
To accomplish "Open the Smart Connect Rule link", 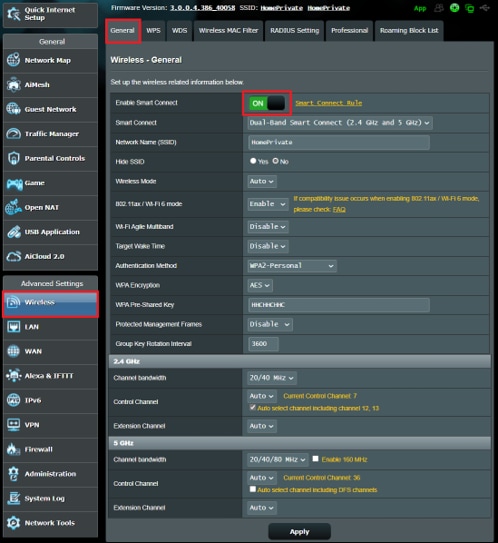I will pos(329,103).
